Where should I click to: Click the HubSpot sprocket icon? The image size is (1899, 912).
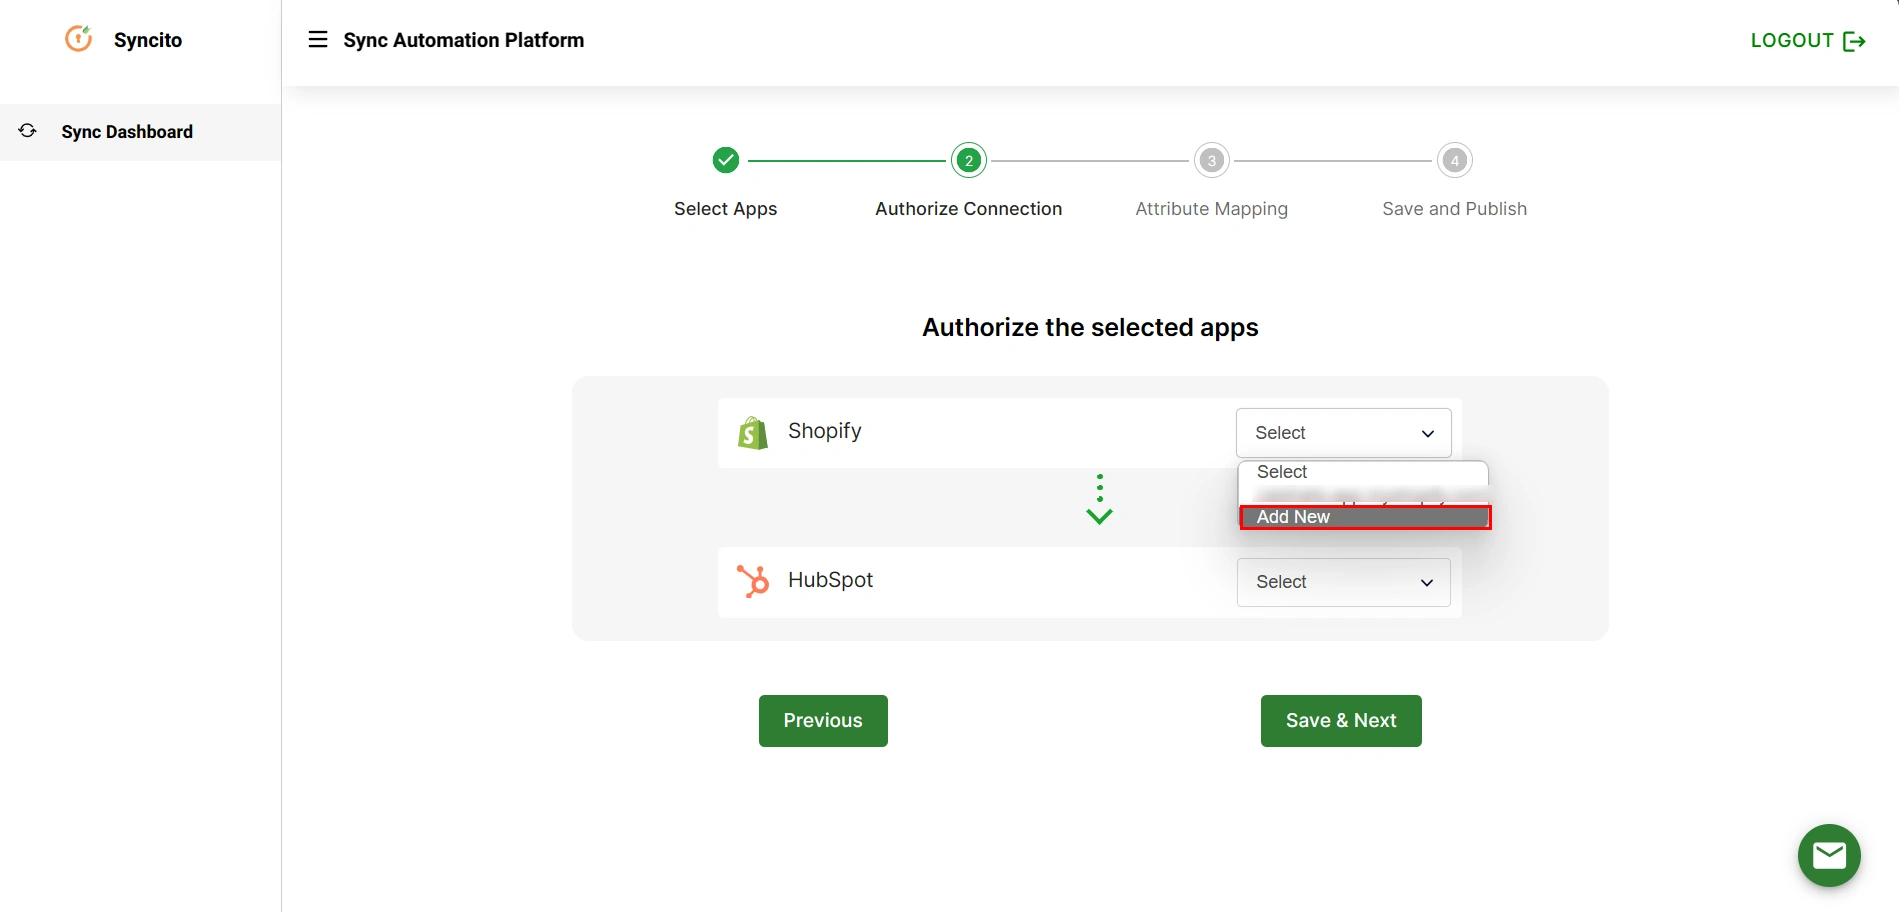752,581
